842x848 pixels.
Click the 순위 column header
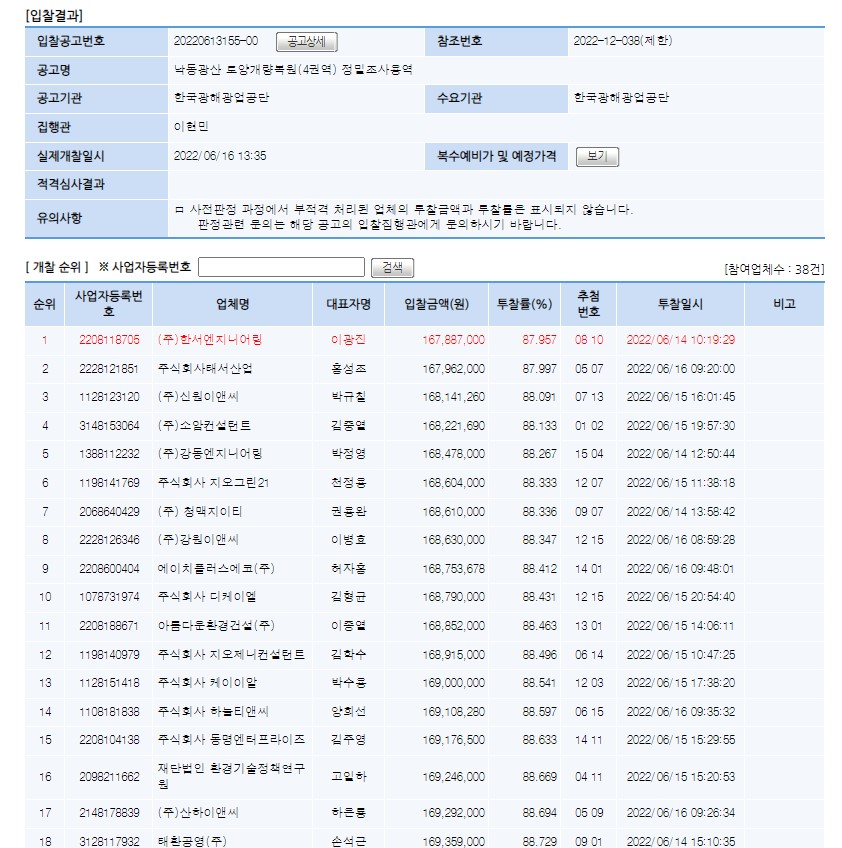45,304
